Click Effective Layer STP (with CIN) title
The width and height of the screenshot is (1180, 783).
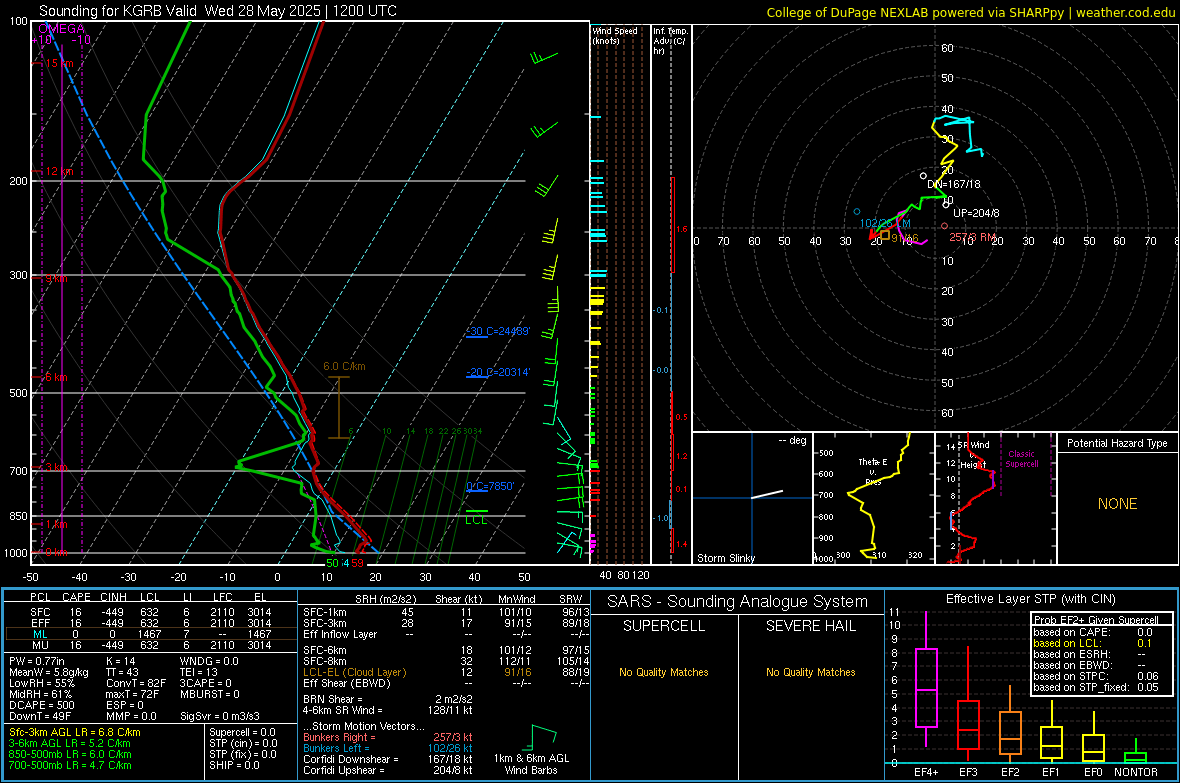[x=1030, y=599]
